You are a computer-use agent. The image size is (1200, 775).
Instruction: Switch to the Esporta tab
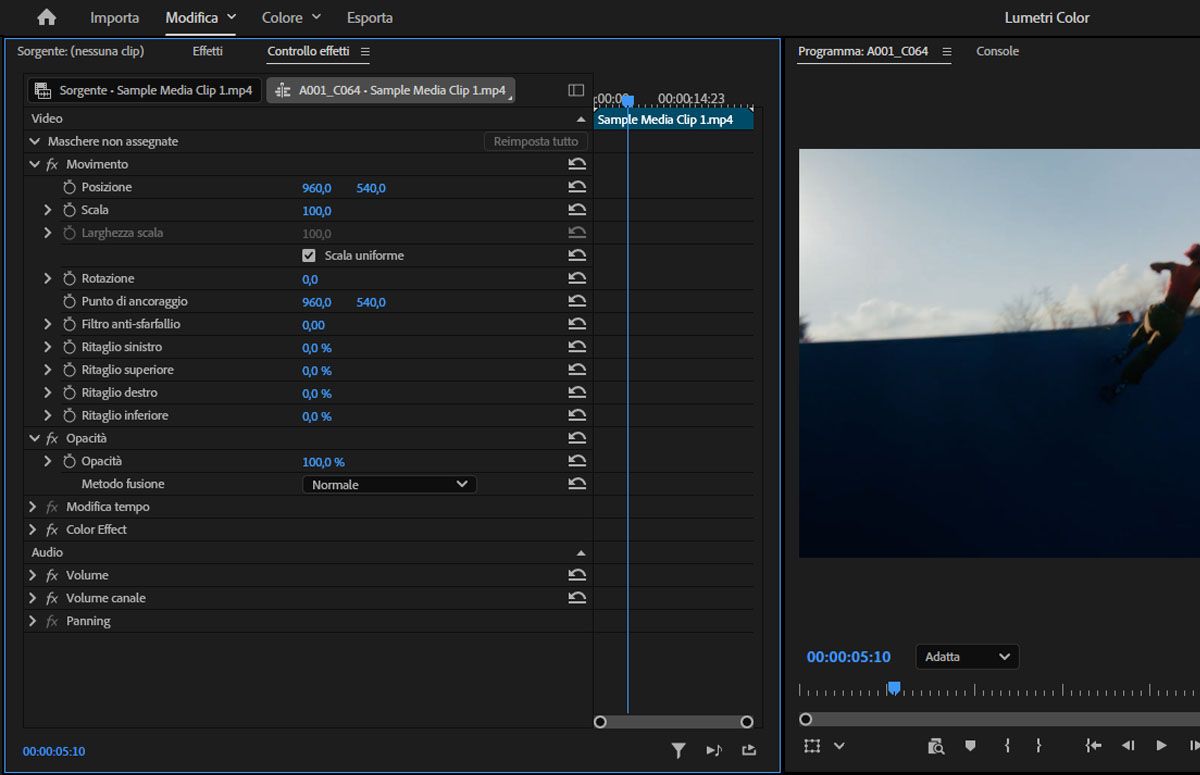click(x=370, y=18)
